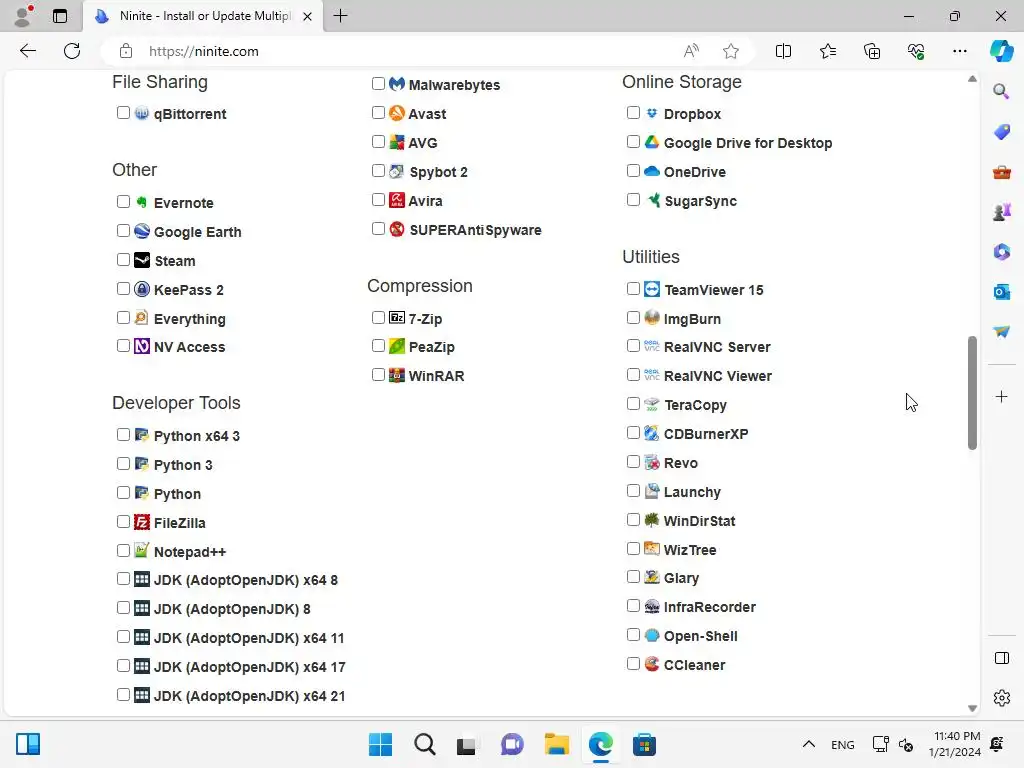Click the FileZilla red icon
This screenshot has width=1024, height=768.
pos(142,522)
